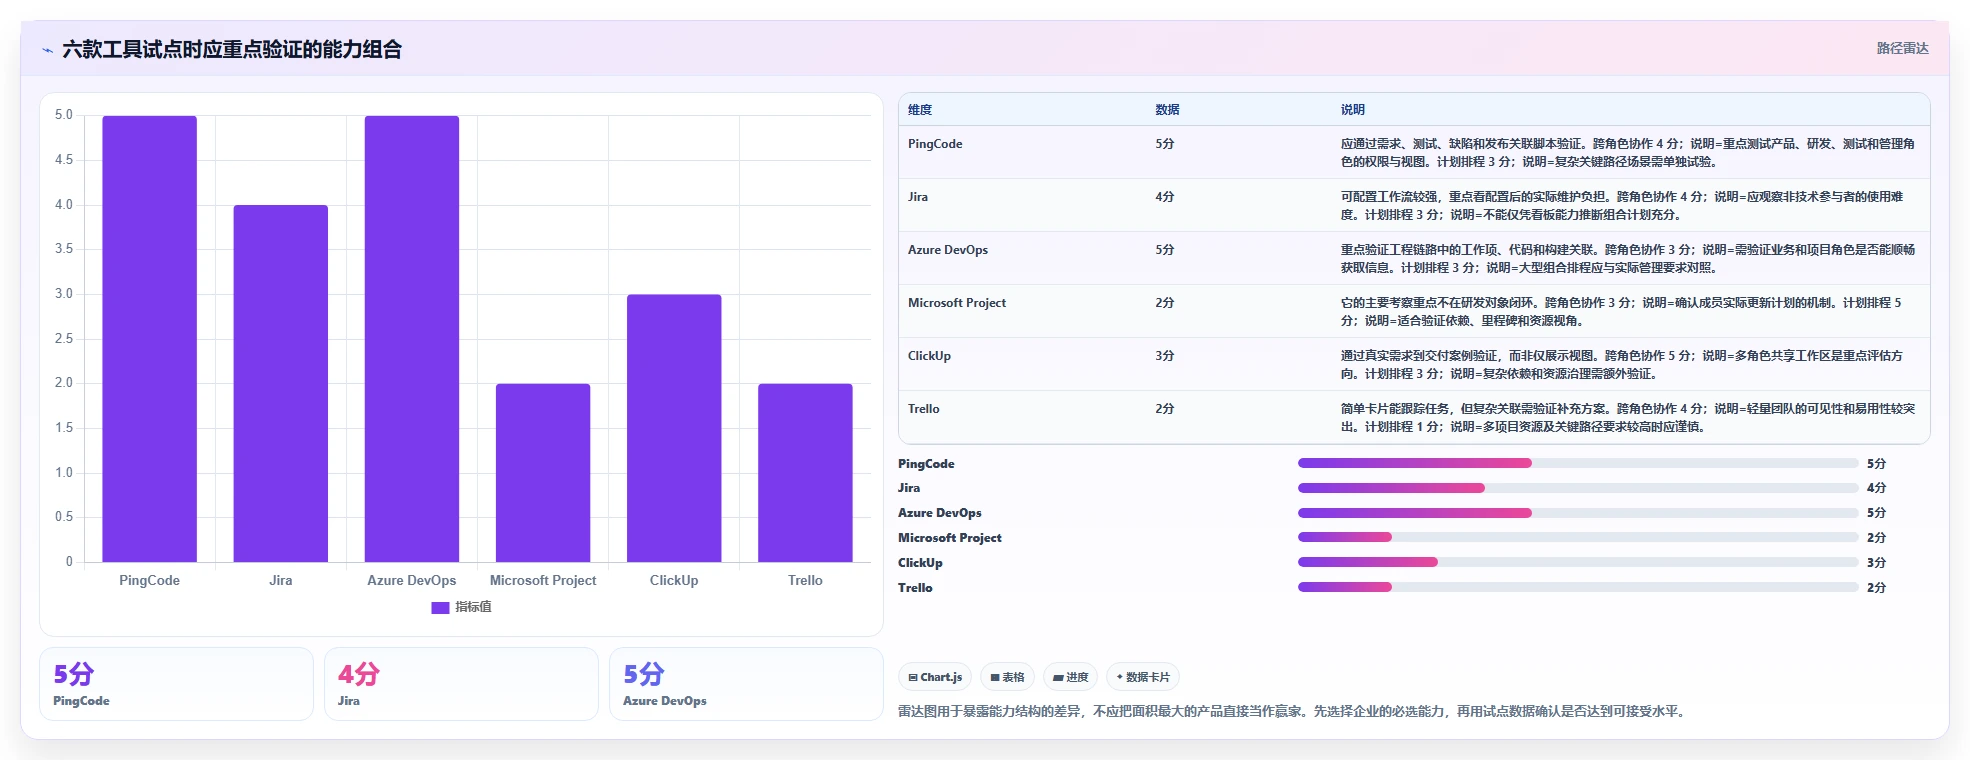This screenshot has width=1970, height=760.
Task: Click the PingCode label under chart axis
Action: click(149, 580)
